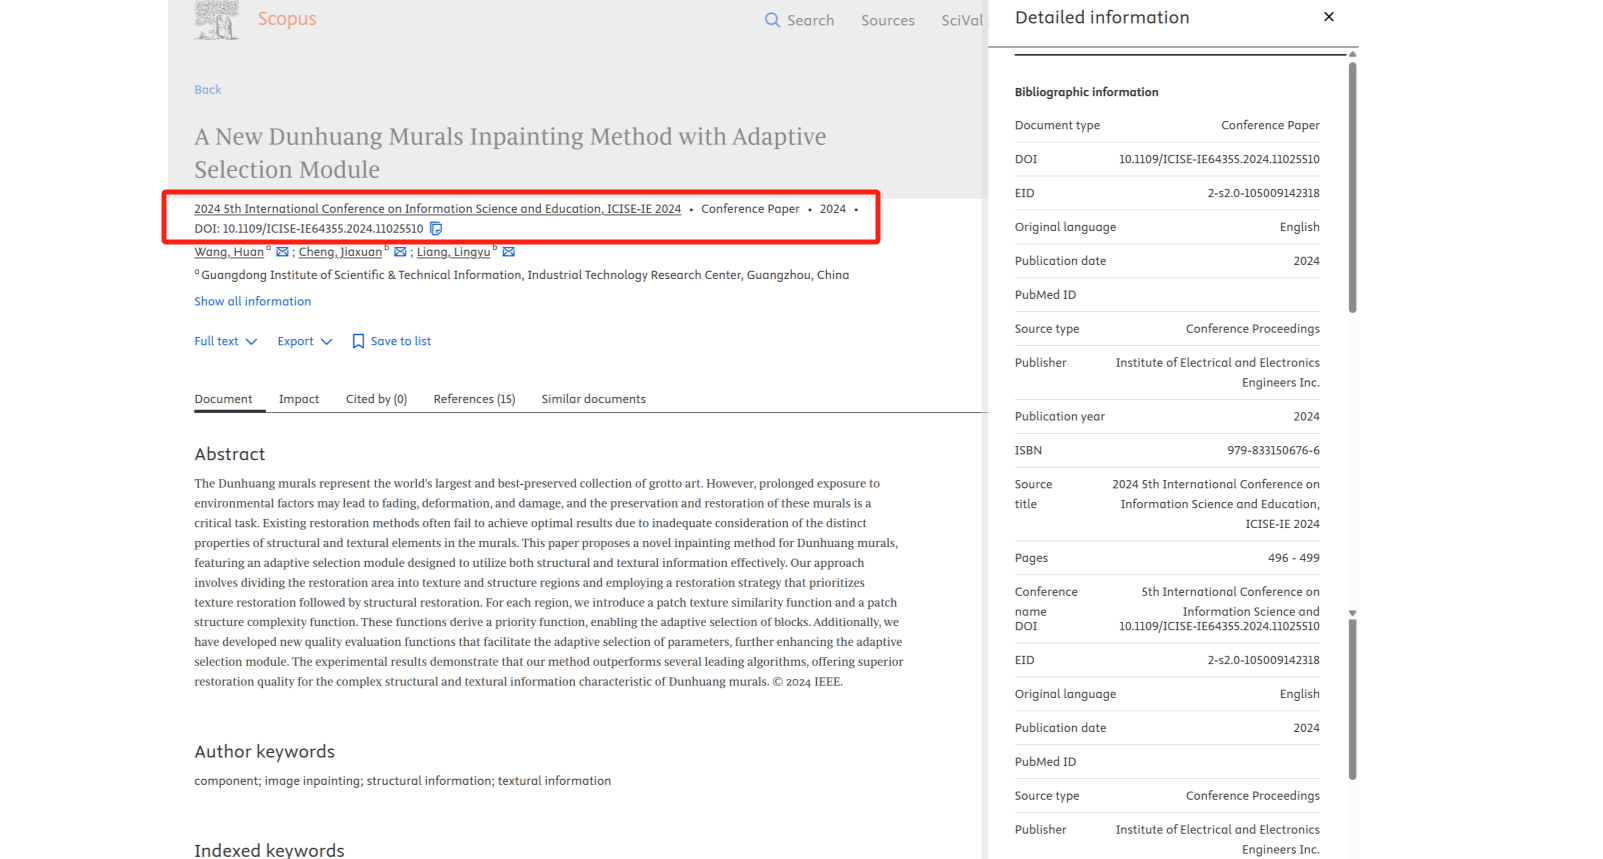Click the Author keywords heading

pos(265,752)
